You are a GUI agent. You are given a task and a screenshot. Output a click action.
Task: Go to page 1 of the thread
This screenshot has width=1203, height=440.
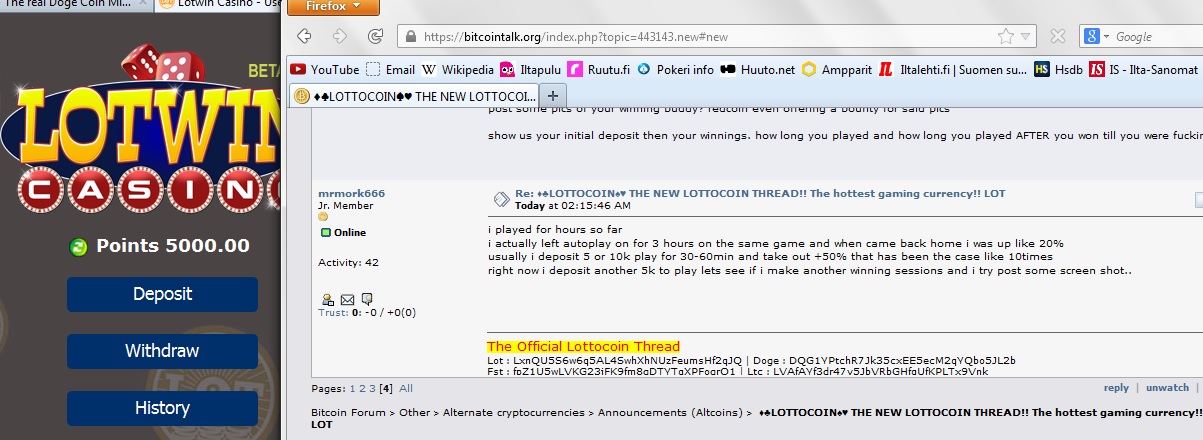(x=350, y=388)
